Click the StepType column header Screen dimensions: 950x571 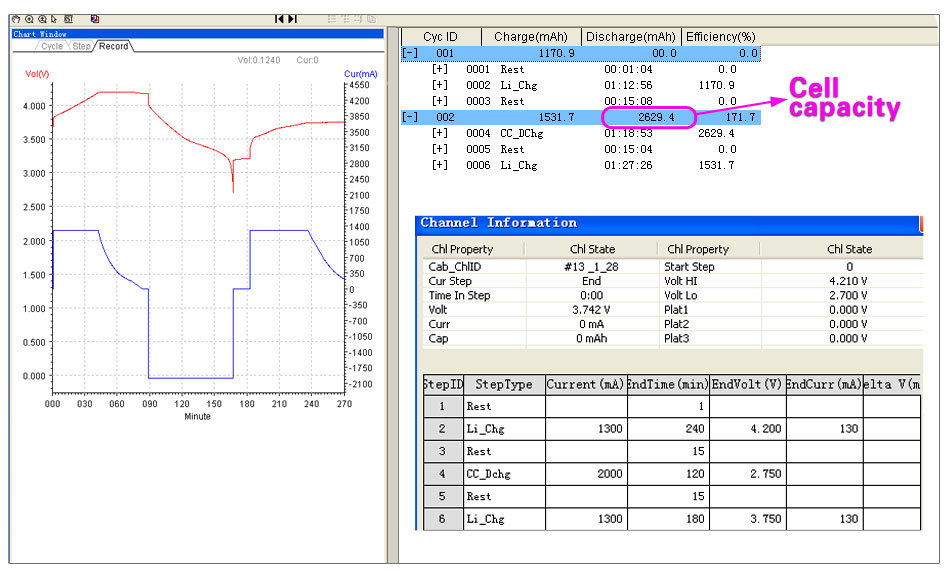tap(504, 384)
